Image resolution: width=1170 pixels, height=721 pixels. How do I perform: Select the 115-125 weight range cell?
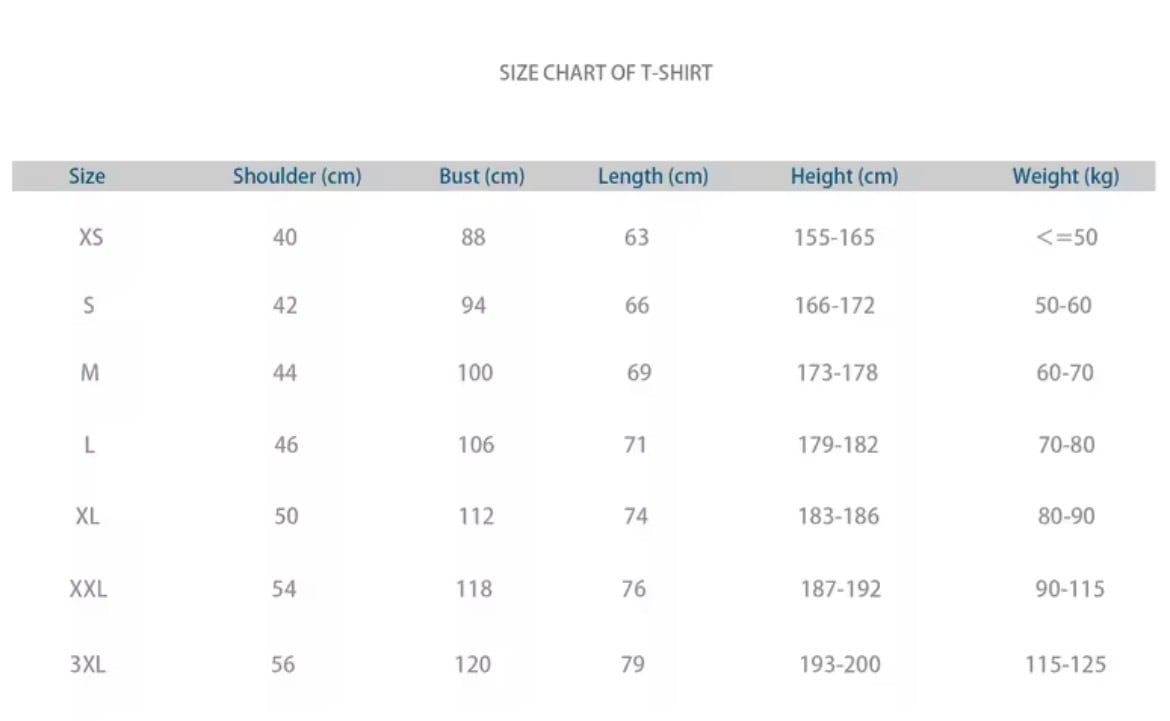[1065, 664]
